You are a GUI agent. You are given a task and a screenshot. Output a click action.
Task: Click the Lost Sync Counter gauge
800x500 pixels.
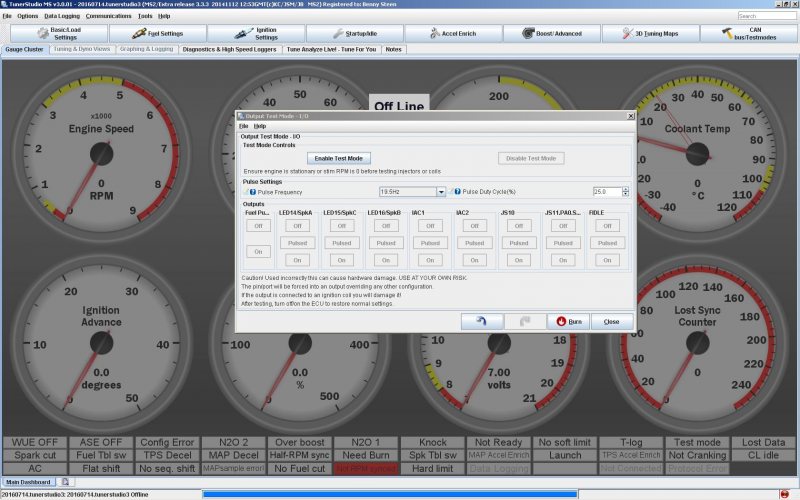coord(697,343)
